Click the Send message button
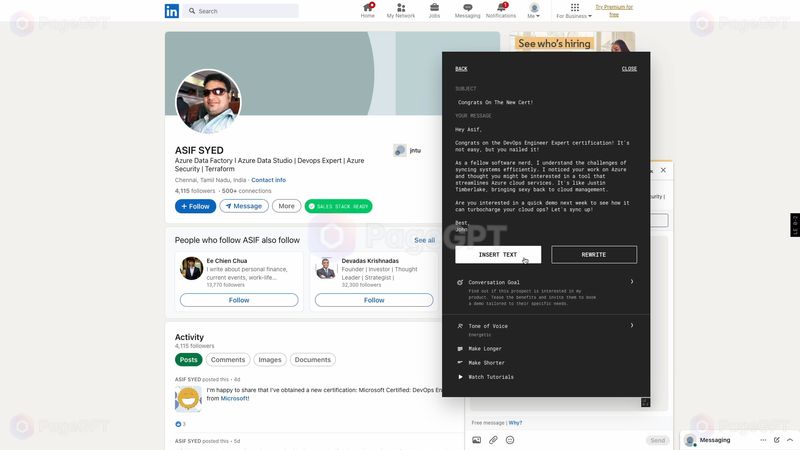The height and width of the screenshot is (450, 800). tap(657, 440)
